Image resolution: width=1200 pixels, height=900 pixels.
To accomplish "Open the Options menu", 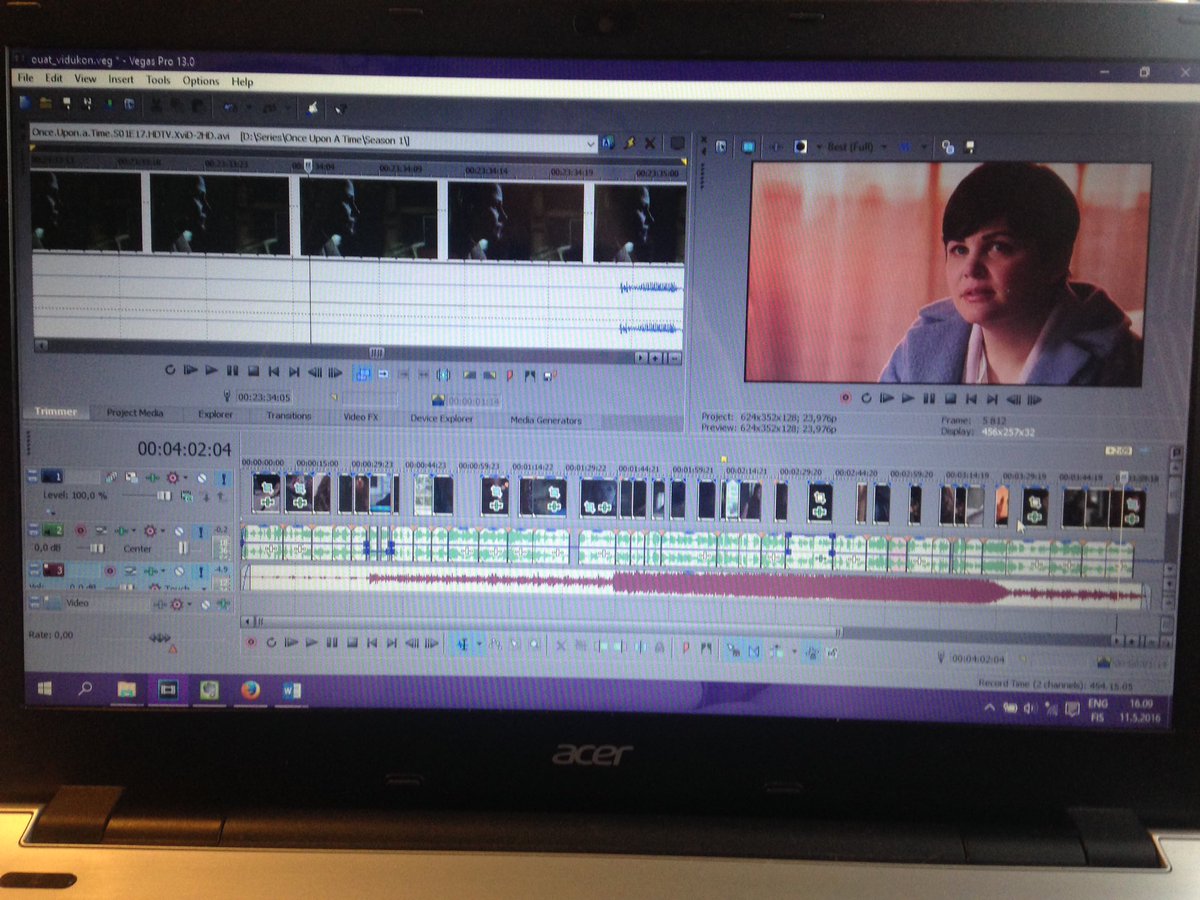I will (x=200, y=81).
